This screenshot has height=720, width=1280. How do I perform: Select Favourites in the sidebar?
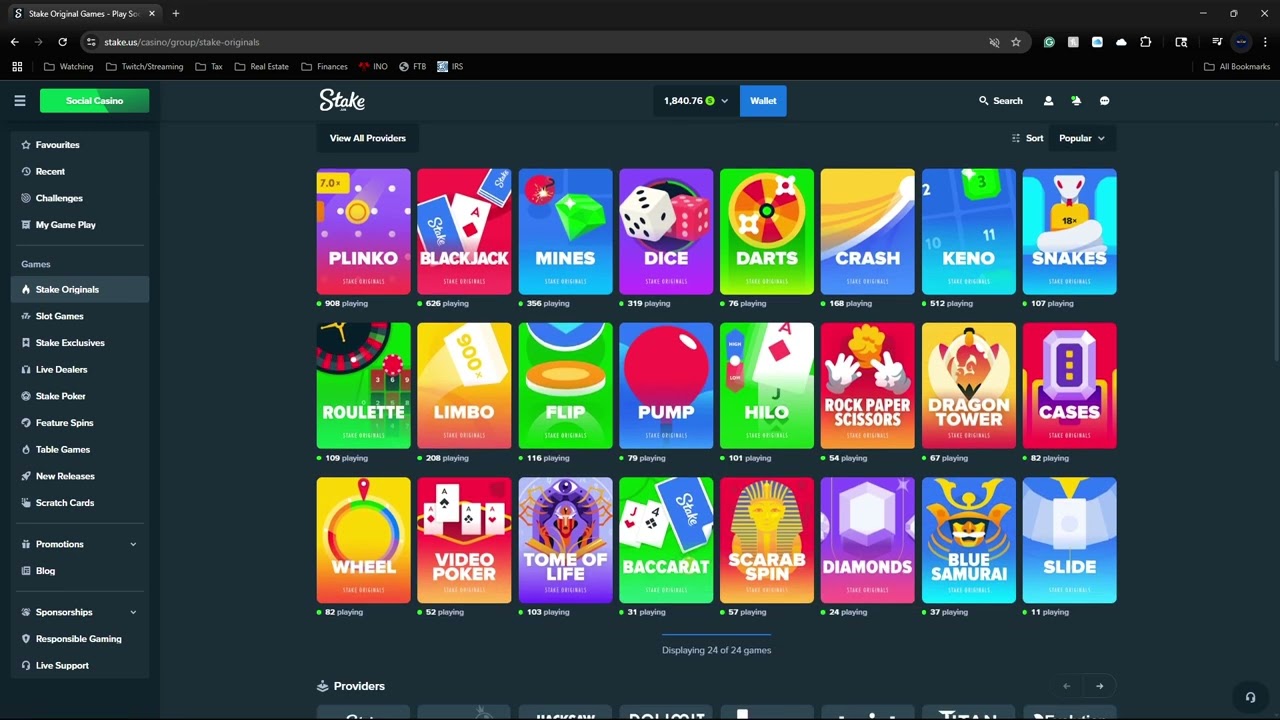[x=80, y=145]
